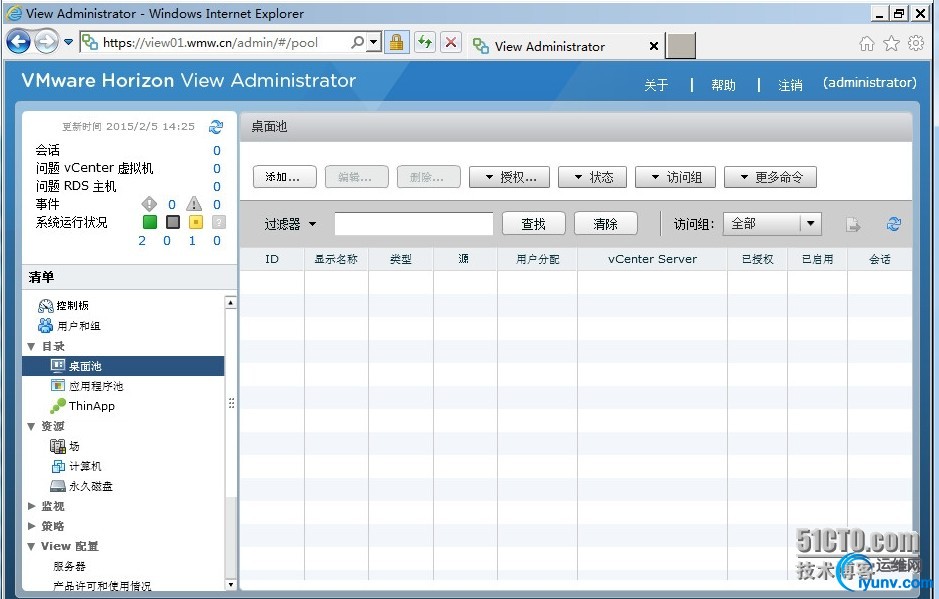Click the 添加... add pool button

[x=284, y=177]
